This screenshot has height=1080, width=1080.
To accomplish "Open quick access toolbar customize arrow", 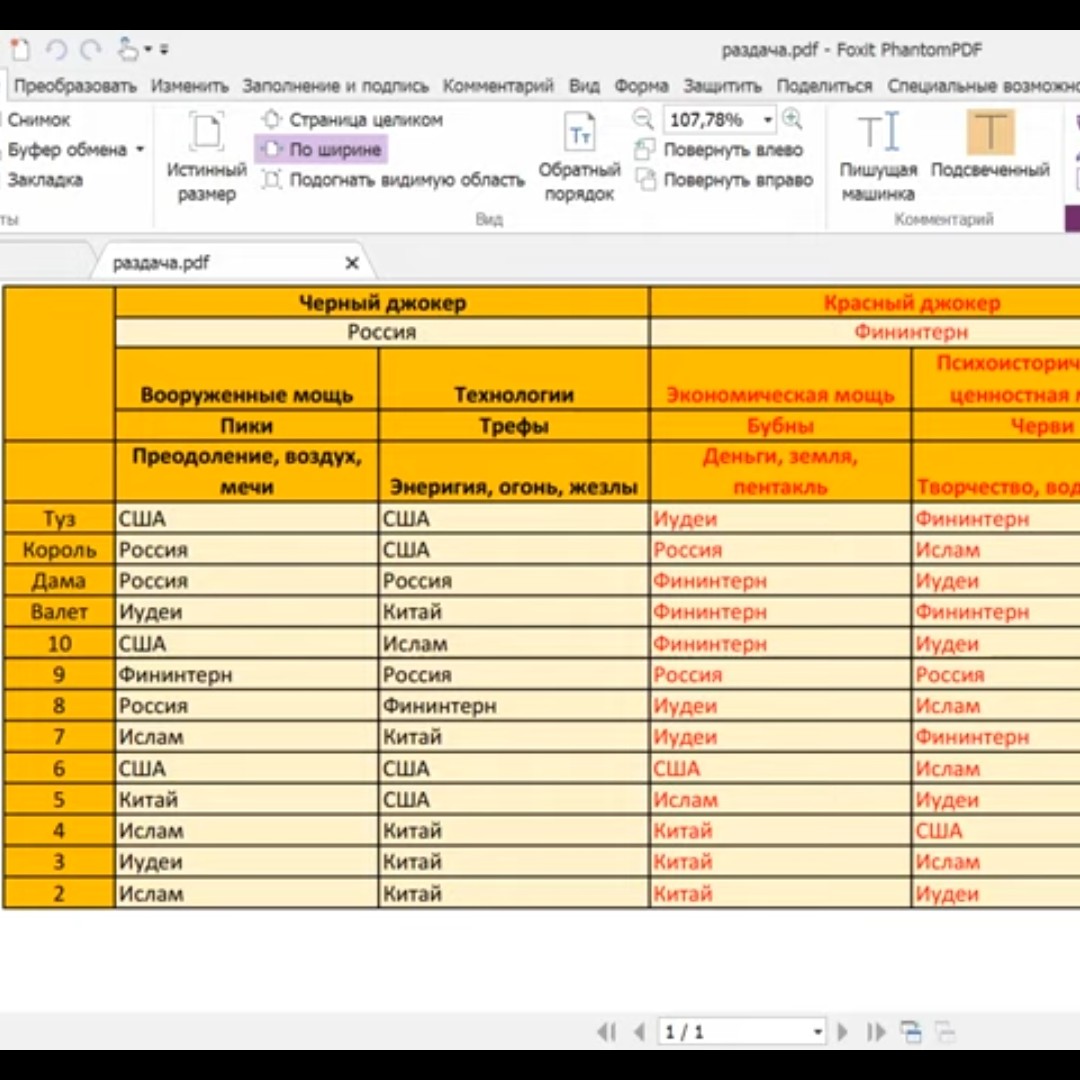I will tap(164, 50).
